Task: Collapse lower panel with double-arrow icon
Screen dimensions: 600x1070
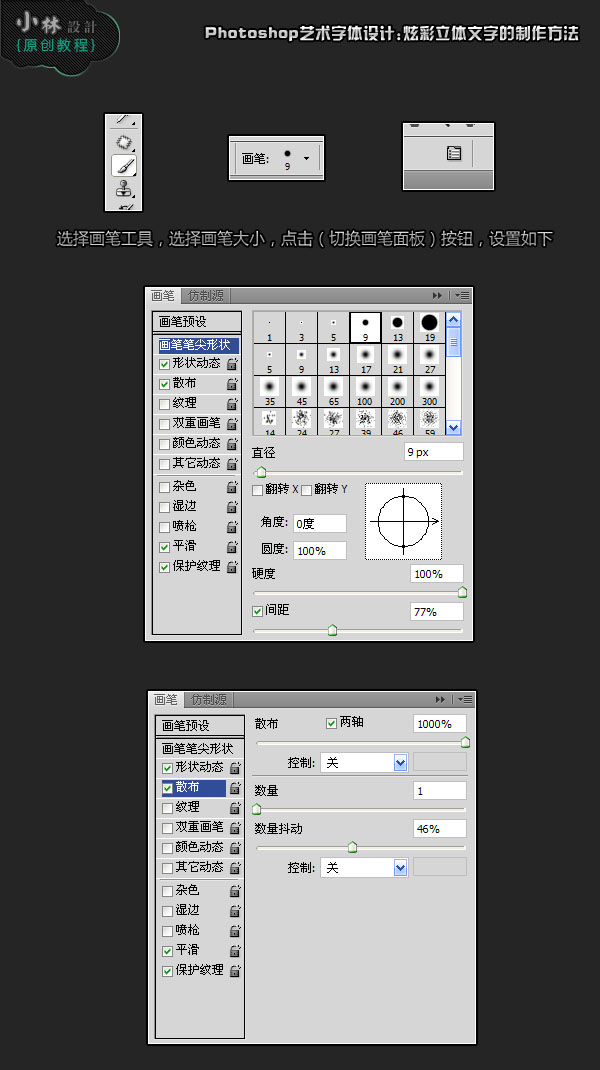Action: (x=440, y=699)
